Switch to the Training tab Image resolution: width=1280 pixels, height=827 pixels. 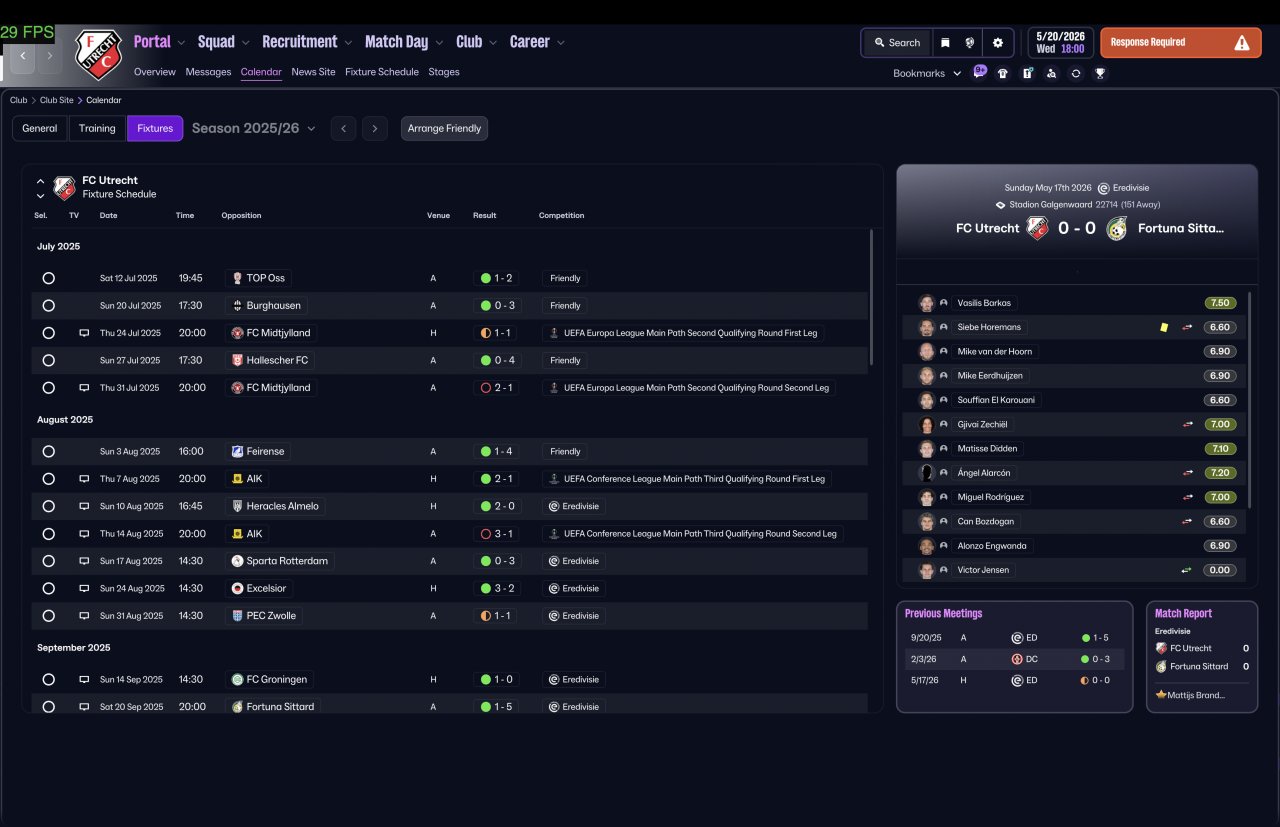point(97,128)
